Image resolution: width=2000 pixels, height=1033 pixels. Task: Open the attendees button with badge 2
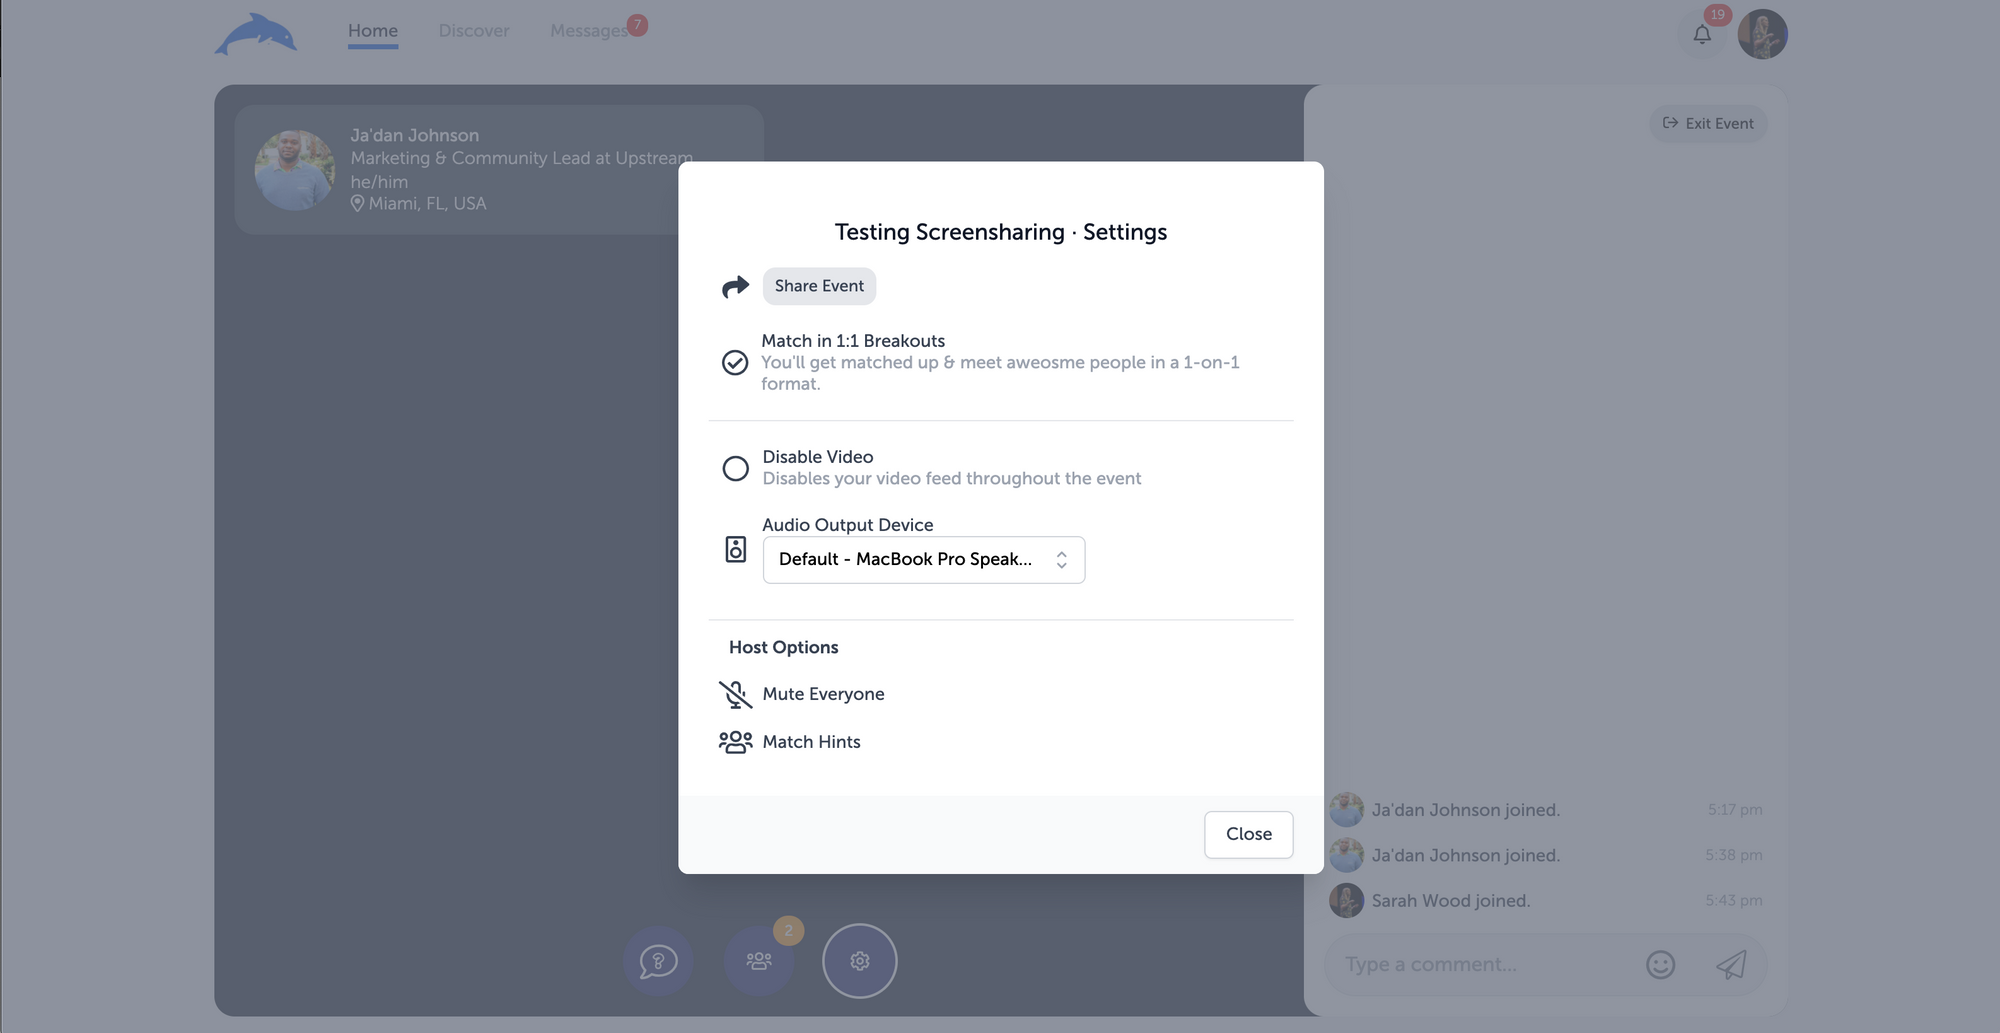pyautogui.click(x=759, y=961)
